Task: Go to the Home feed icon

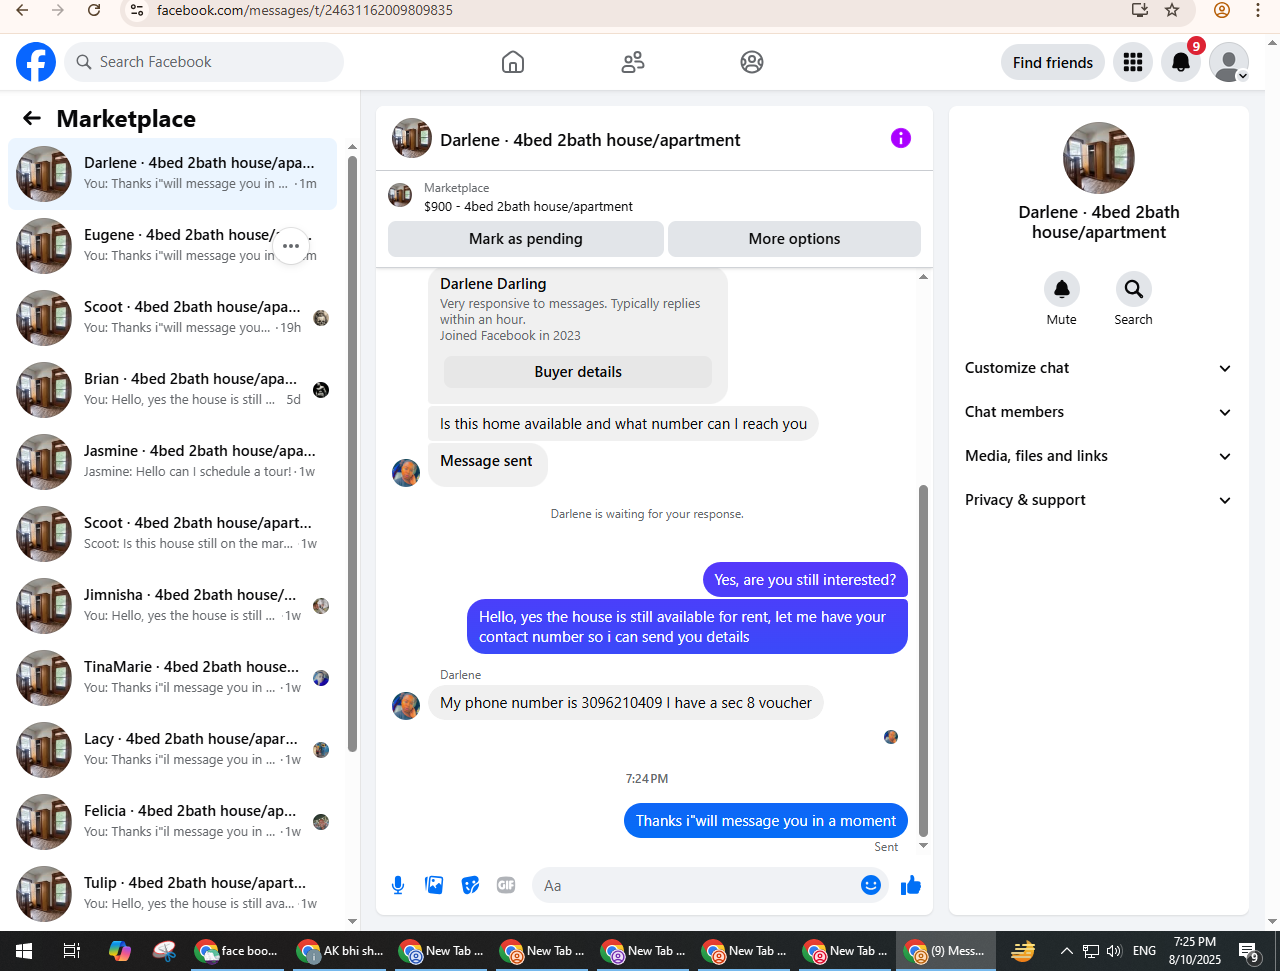Action: click(x=513, y=62)
